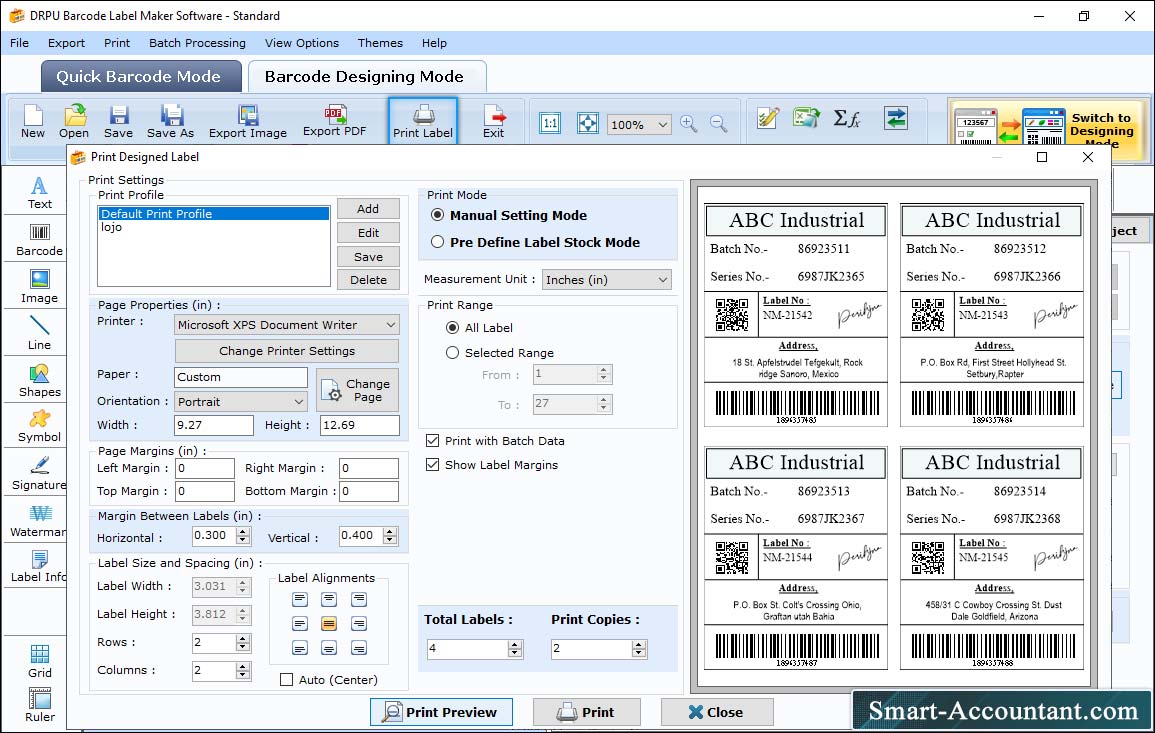The height and width of the screenshot is (733, 1155).
Task: Increase Vertical label margin via stepper
Action: click(390, 531)
